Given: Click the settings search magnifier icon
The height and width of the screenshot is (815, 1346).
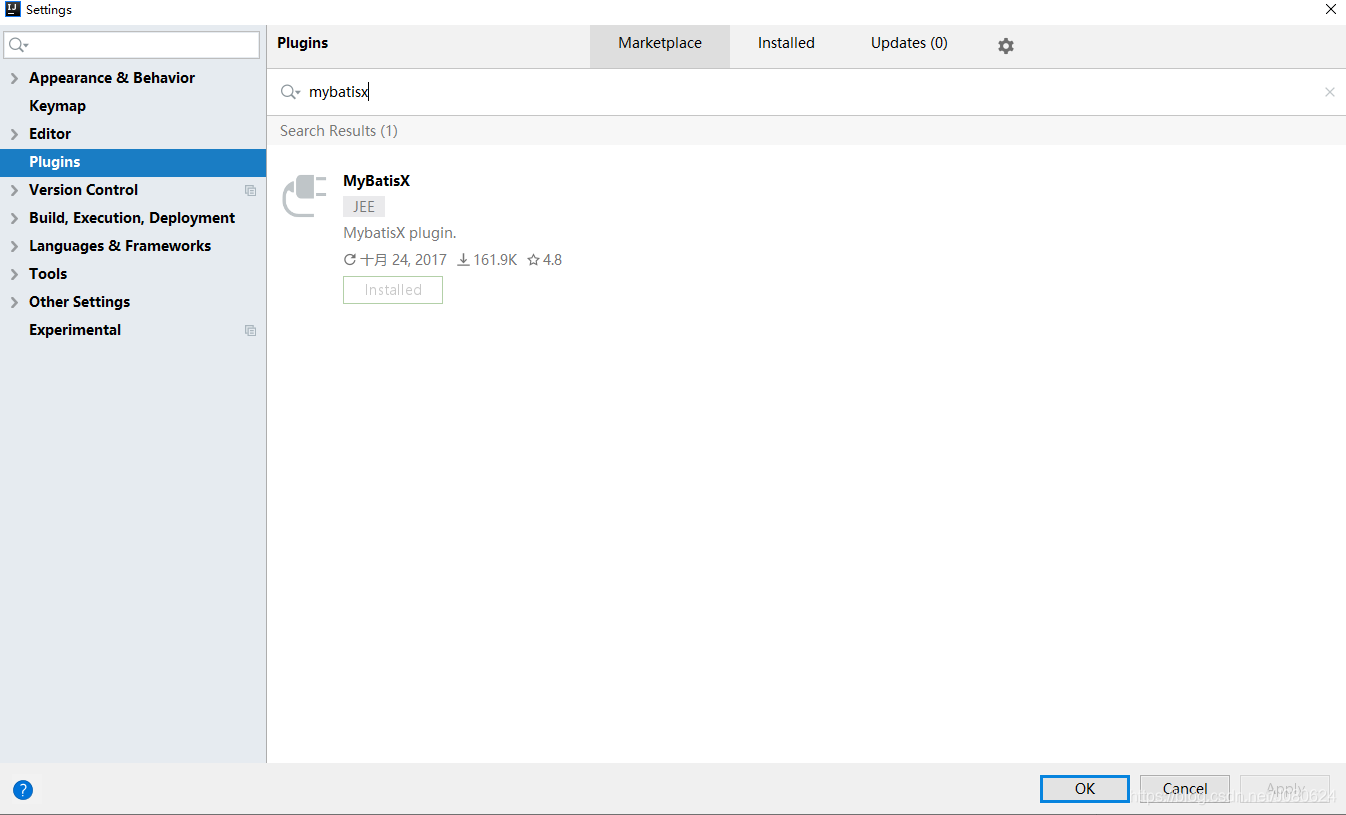Looking at the screenshot, I should pos(18,45).
